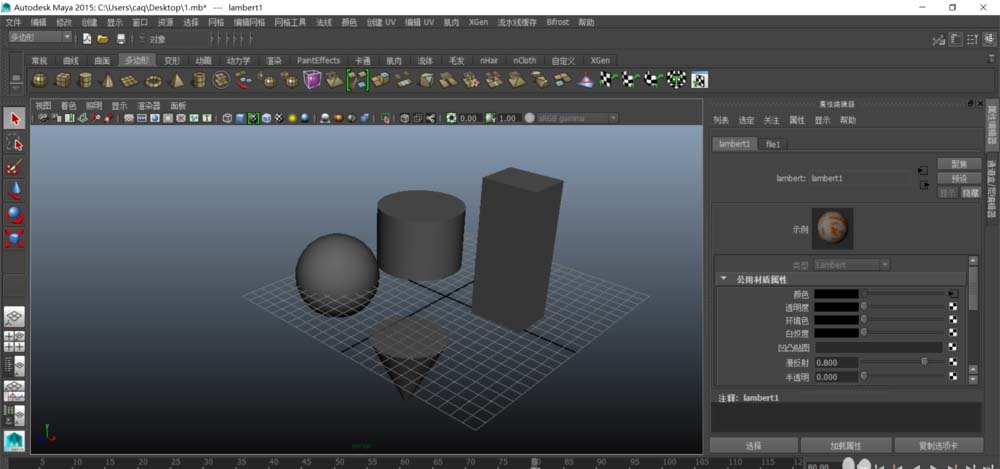Screen dimensions: 1000x469
Task: Click the purple cube shelf icon
Action: [313, 80]
